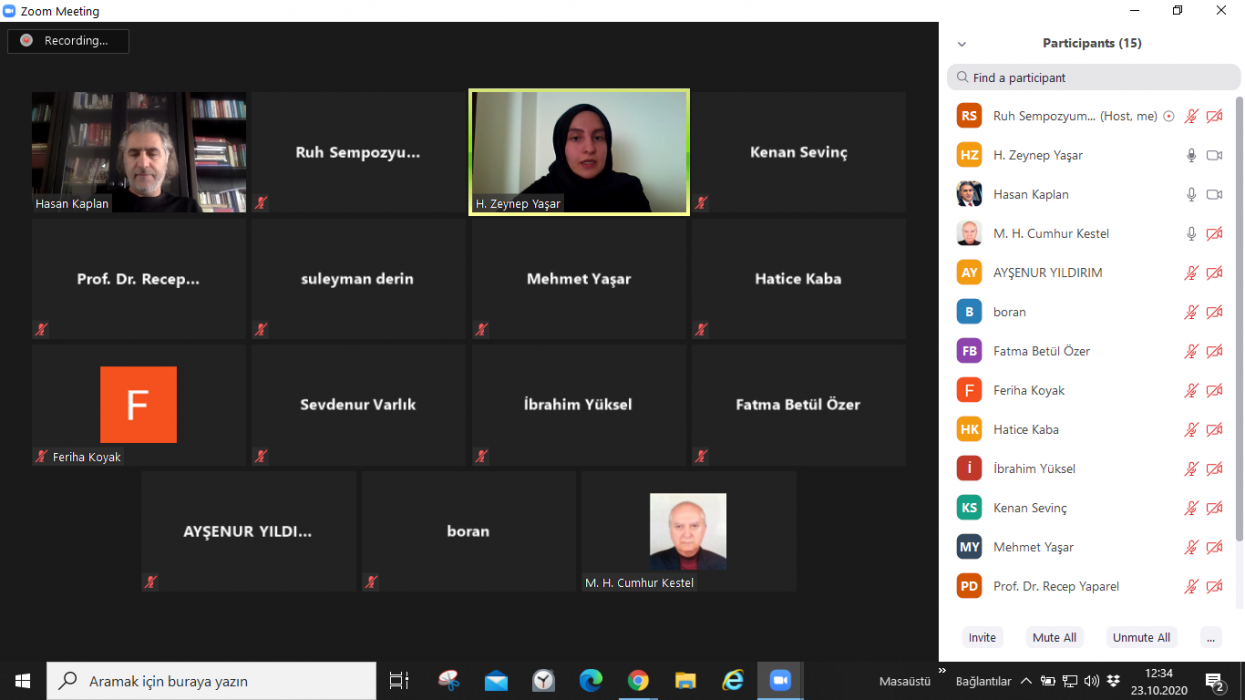Expand the taskbar toolbar overflow chevron
The width and height of the screenshot is (1245, 700).
point(941,671)
